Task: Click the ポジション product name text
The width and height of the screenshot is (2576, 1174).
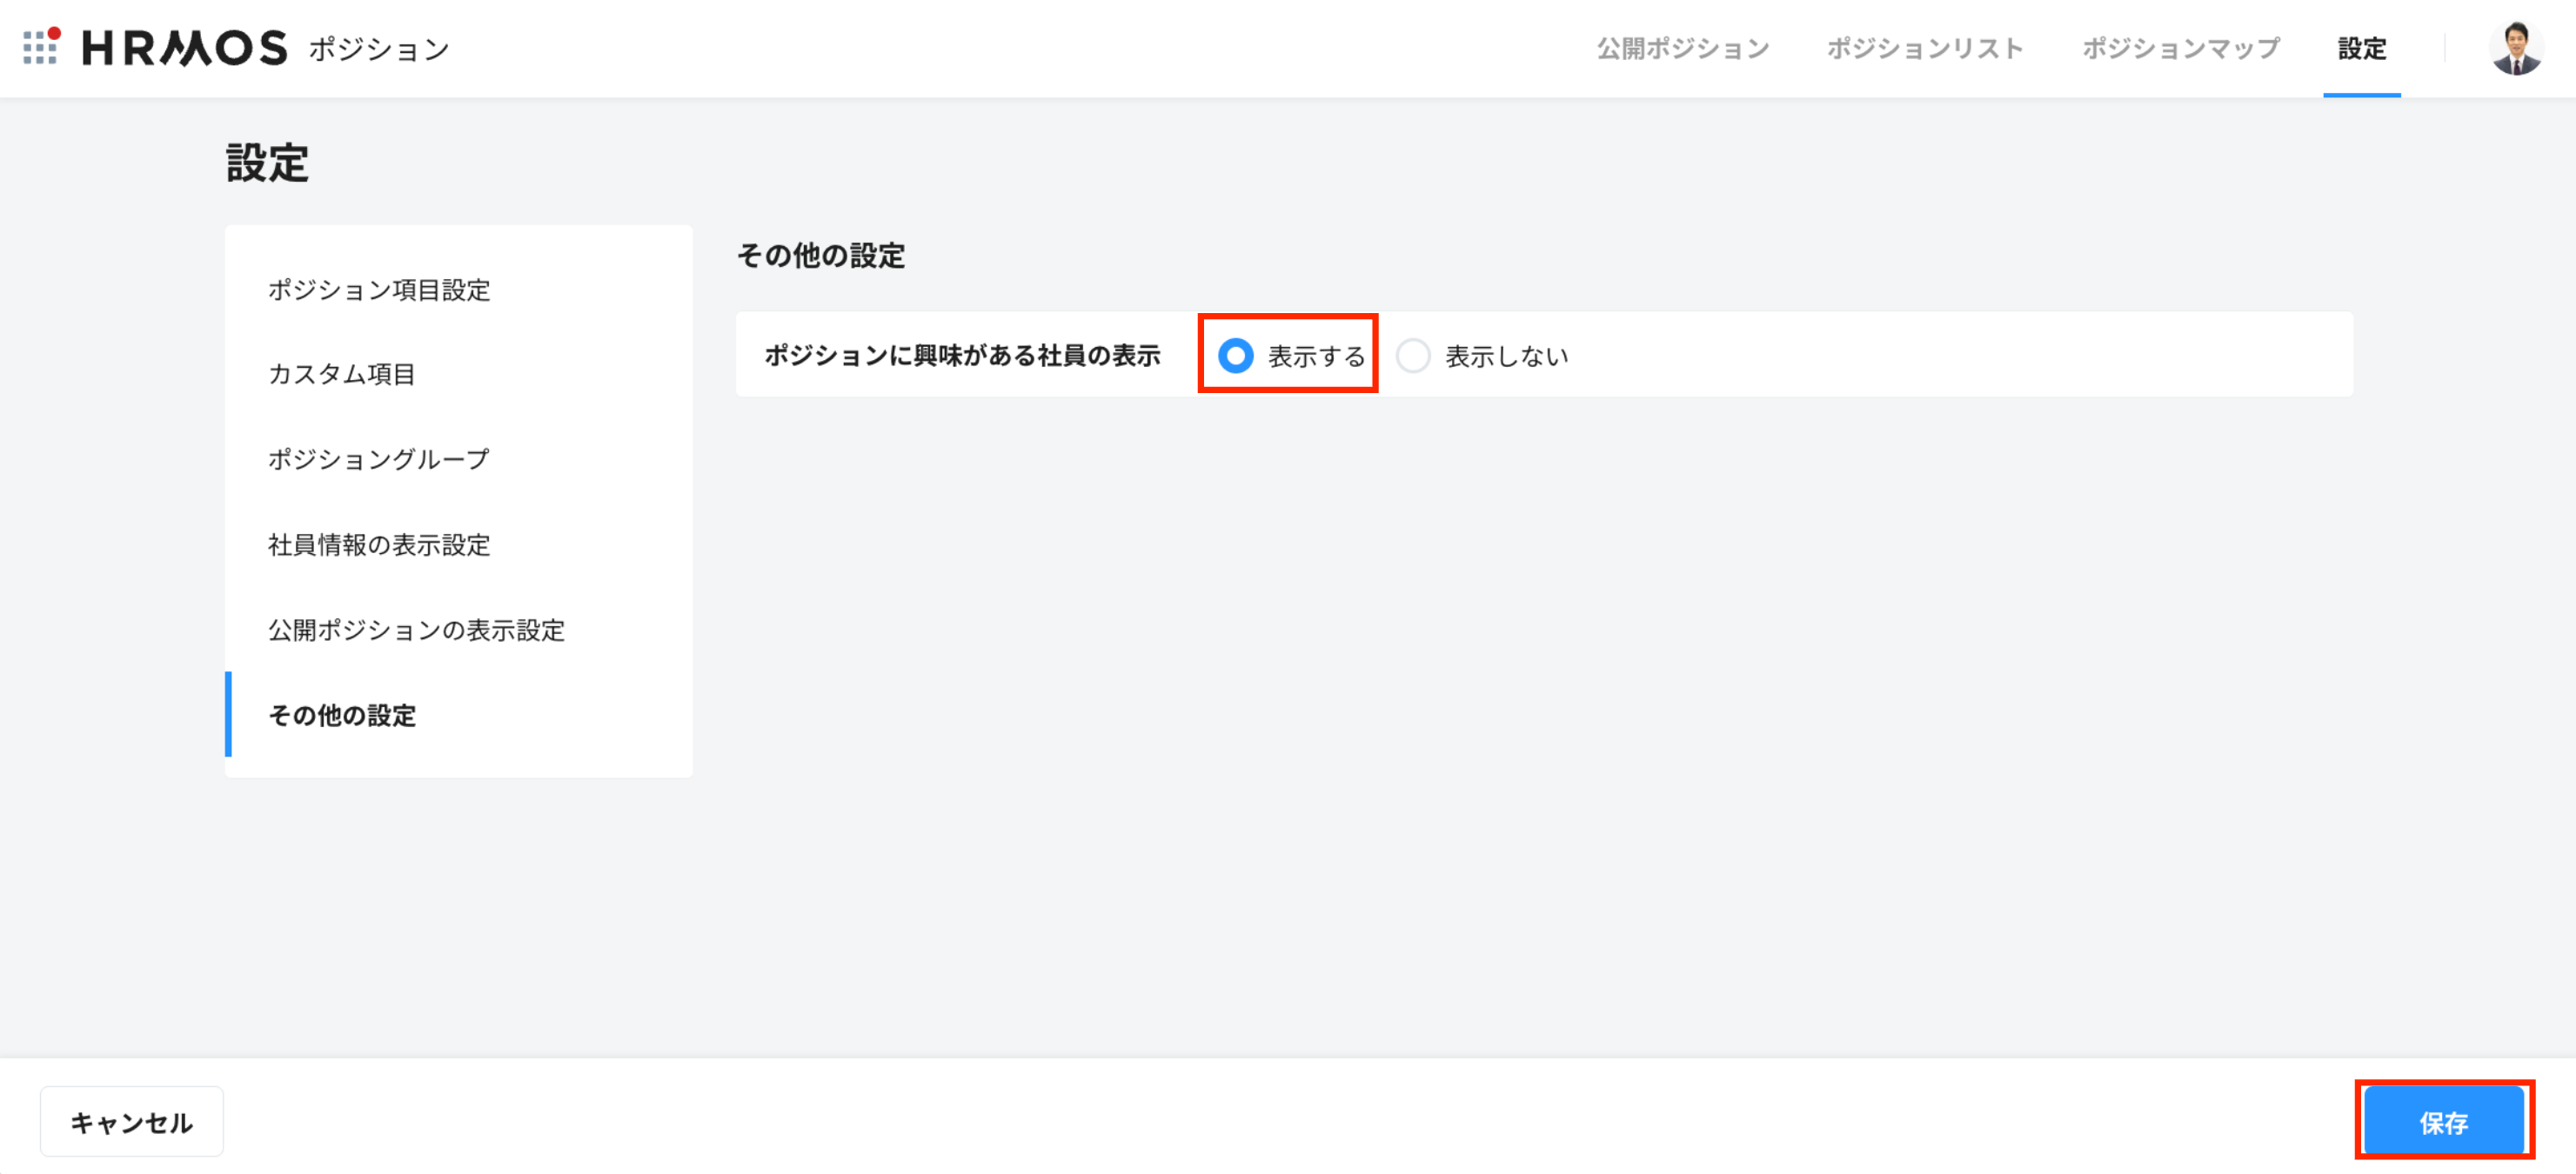Action: click(379, 49)
